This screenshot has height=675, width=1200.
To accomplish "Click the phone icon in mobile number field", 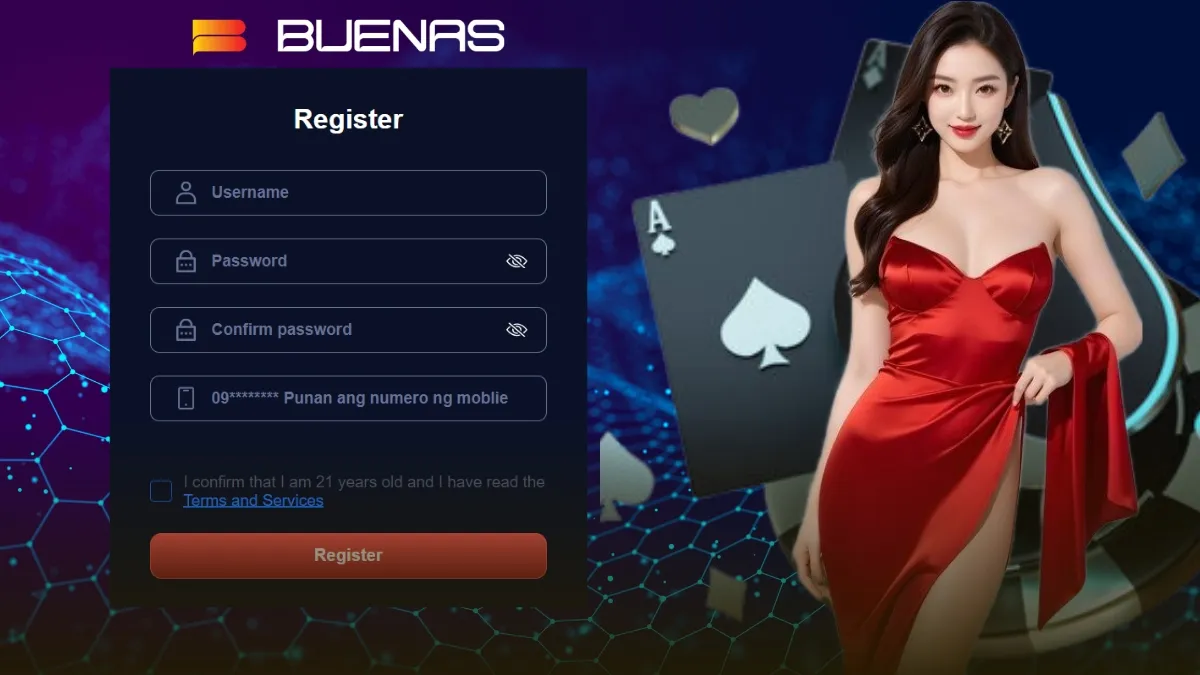I will tap(186, 398).
